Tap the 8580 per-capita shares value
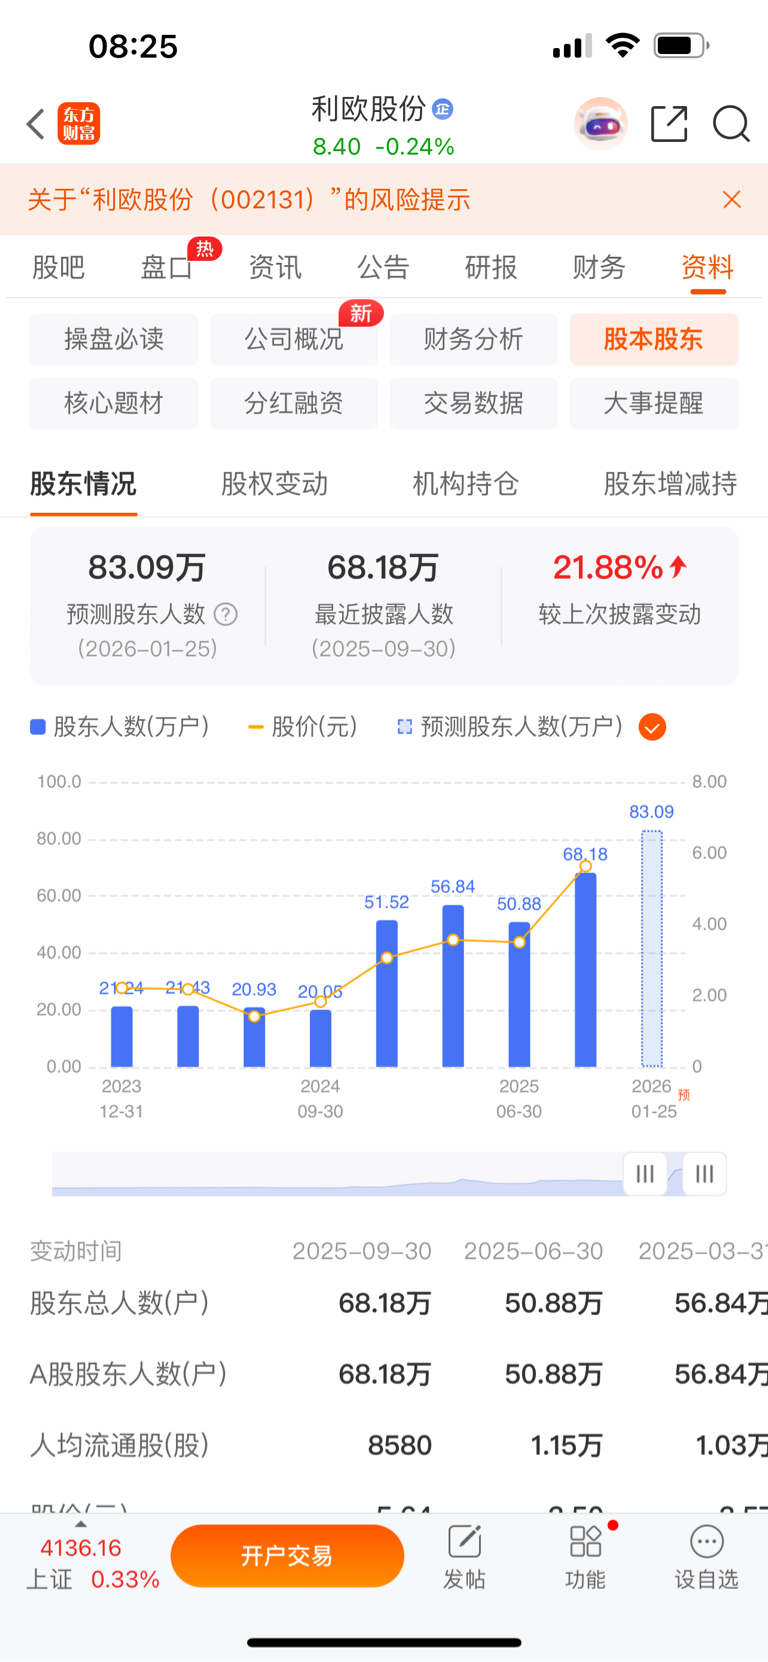This screenshot has width=768, height=1662. (x=400, y=1445)
